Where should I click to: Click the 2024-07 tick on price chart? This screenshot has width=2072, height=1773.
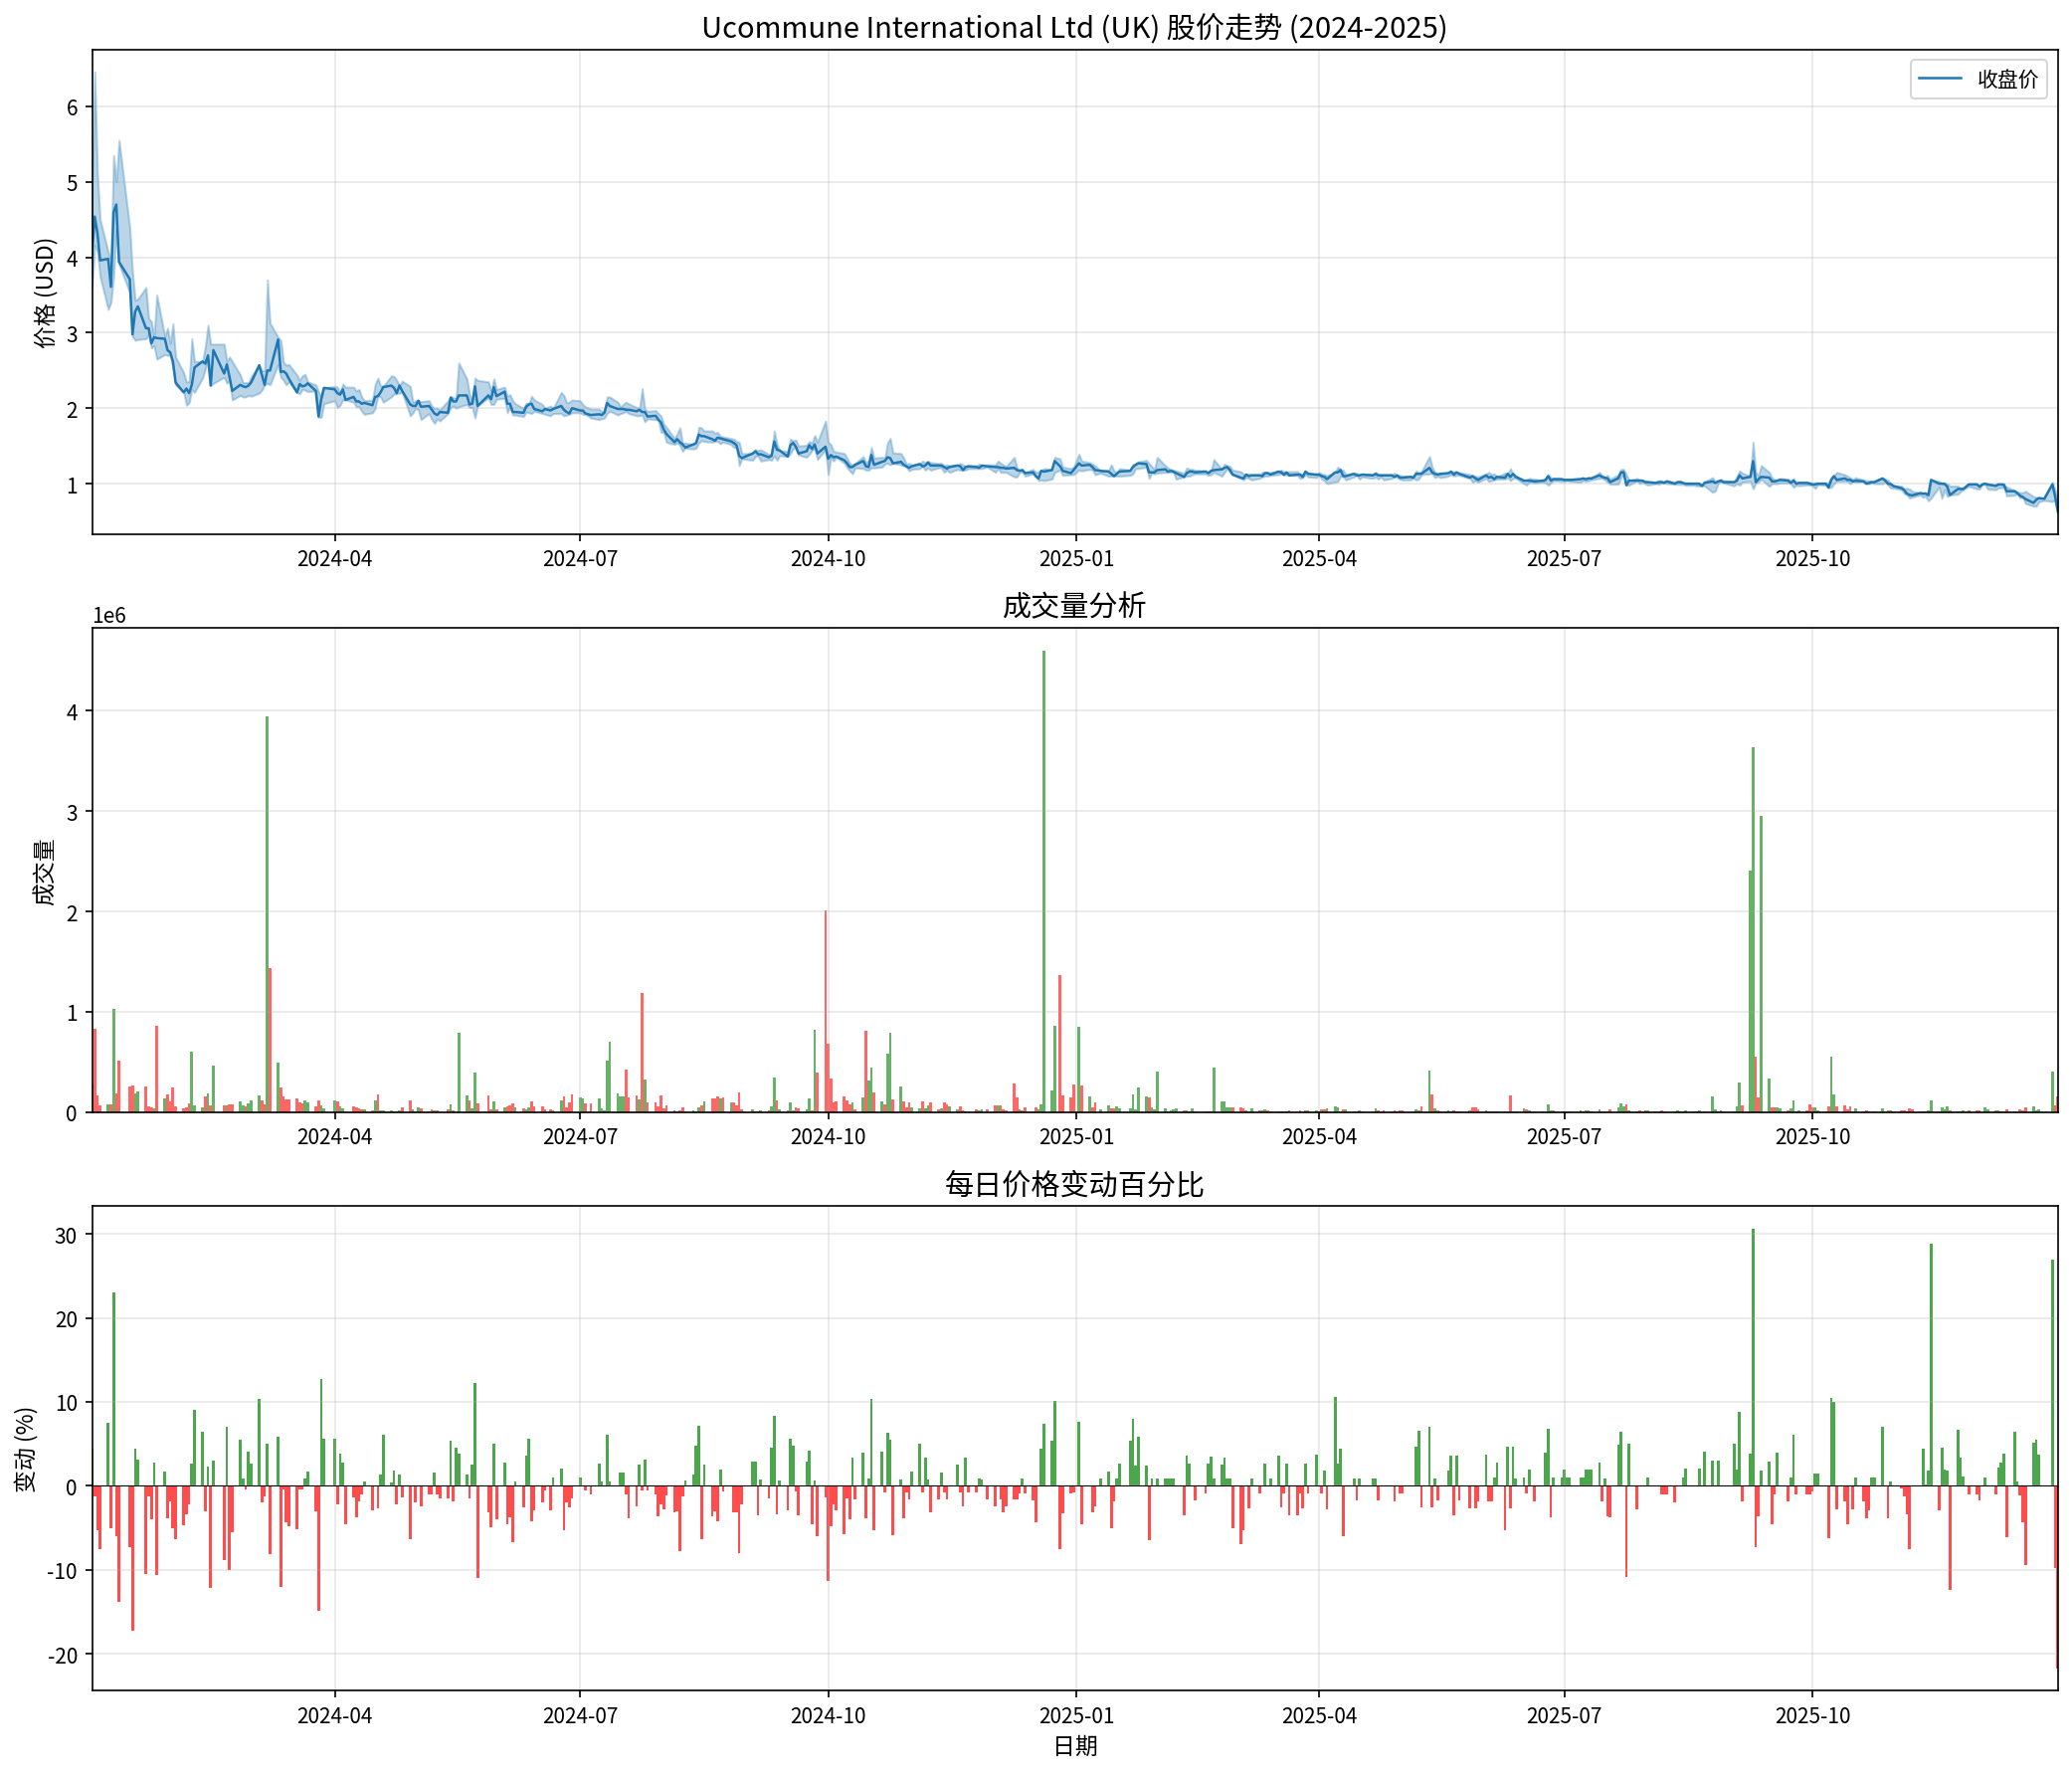[580, 559]
